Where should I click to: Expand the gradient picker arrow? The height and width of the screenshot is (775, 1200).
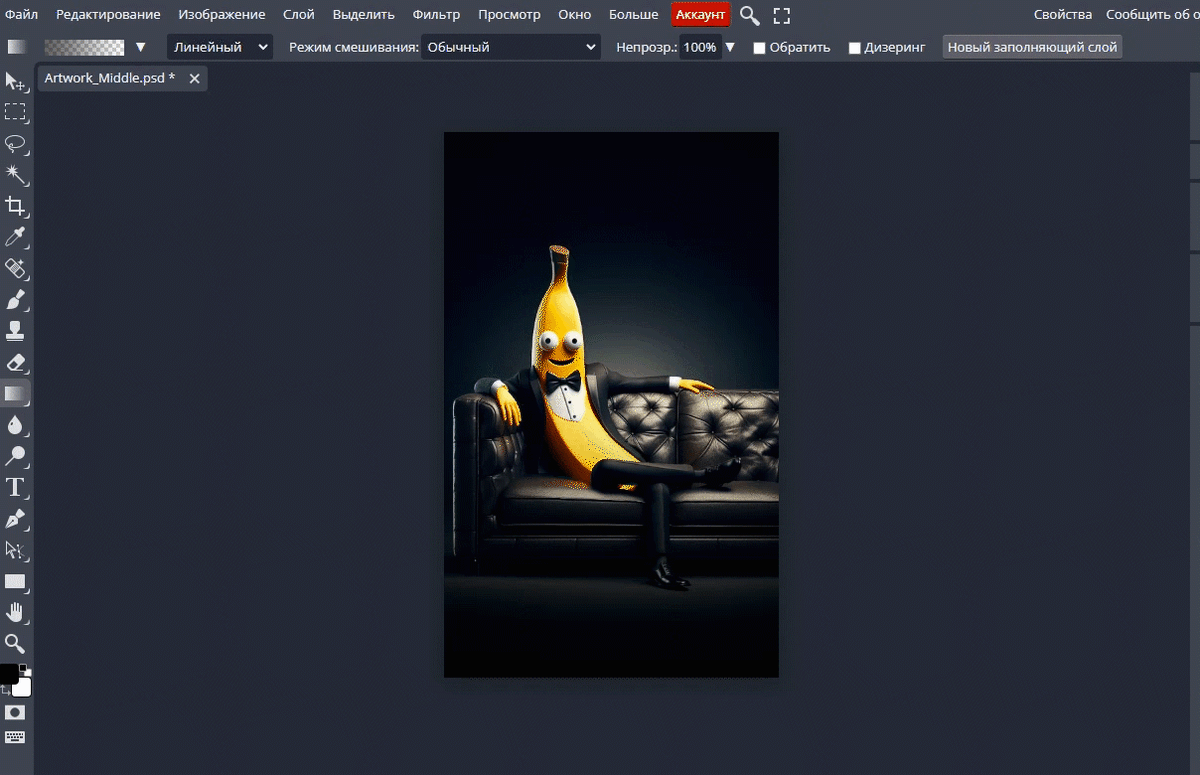point(140,47)
